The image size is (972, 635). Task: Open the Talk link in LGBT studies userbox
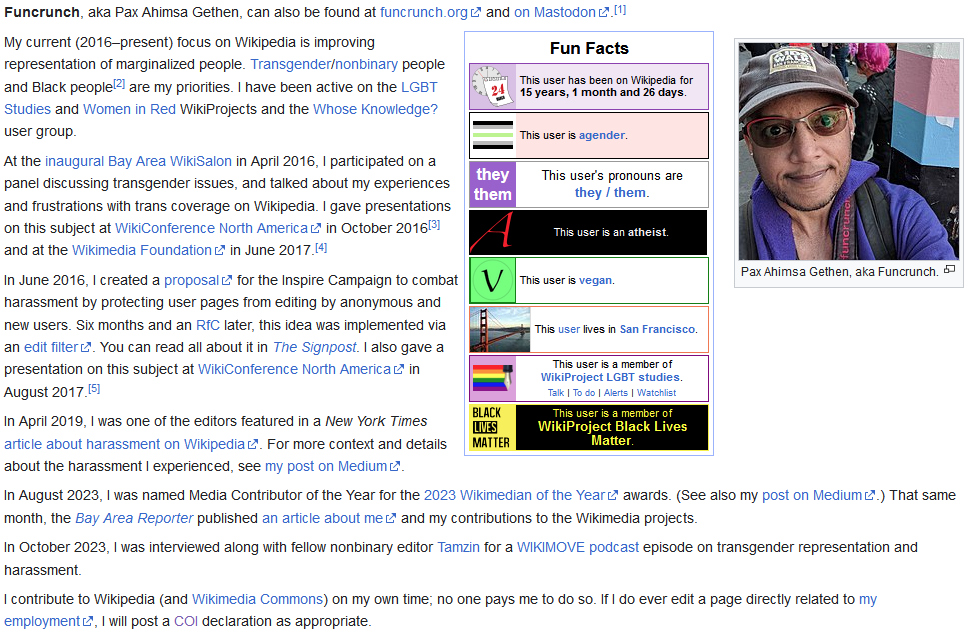point(556,393)
